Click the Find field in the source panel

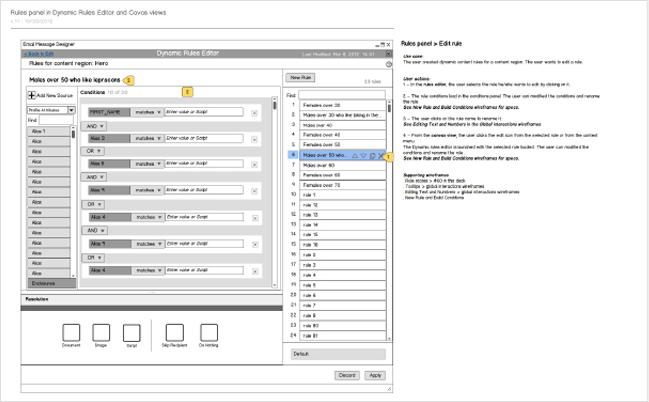point(56,120)
